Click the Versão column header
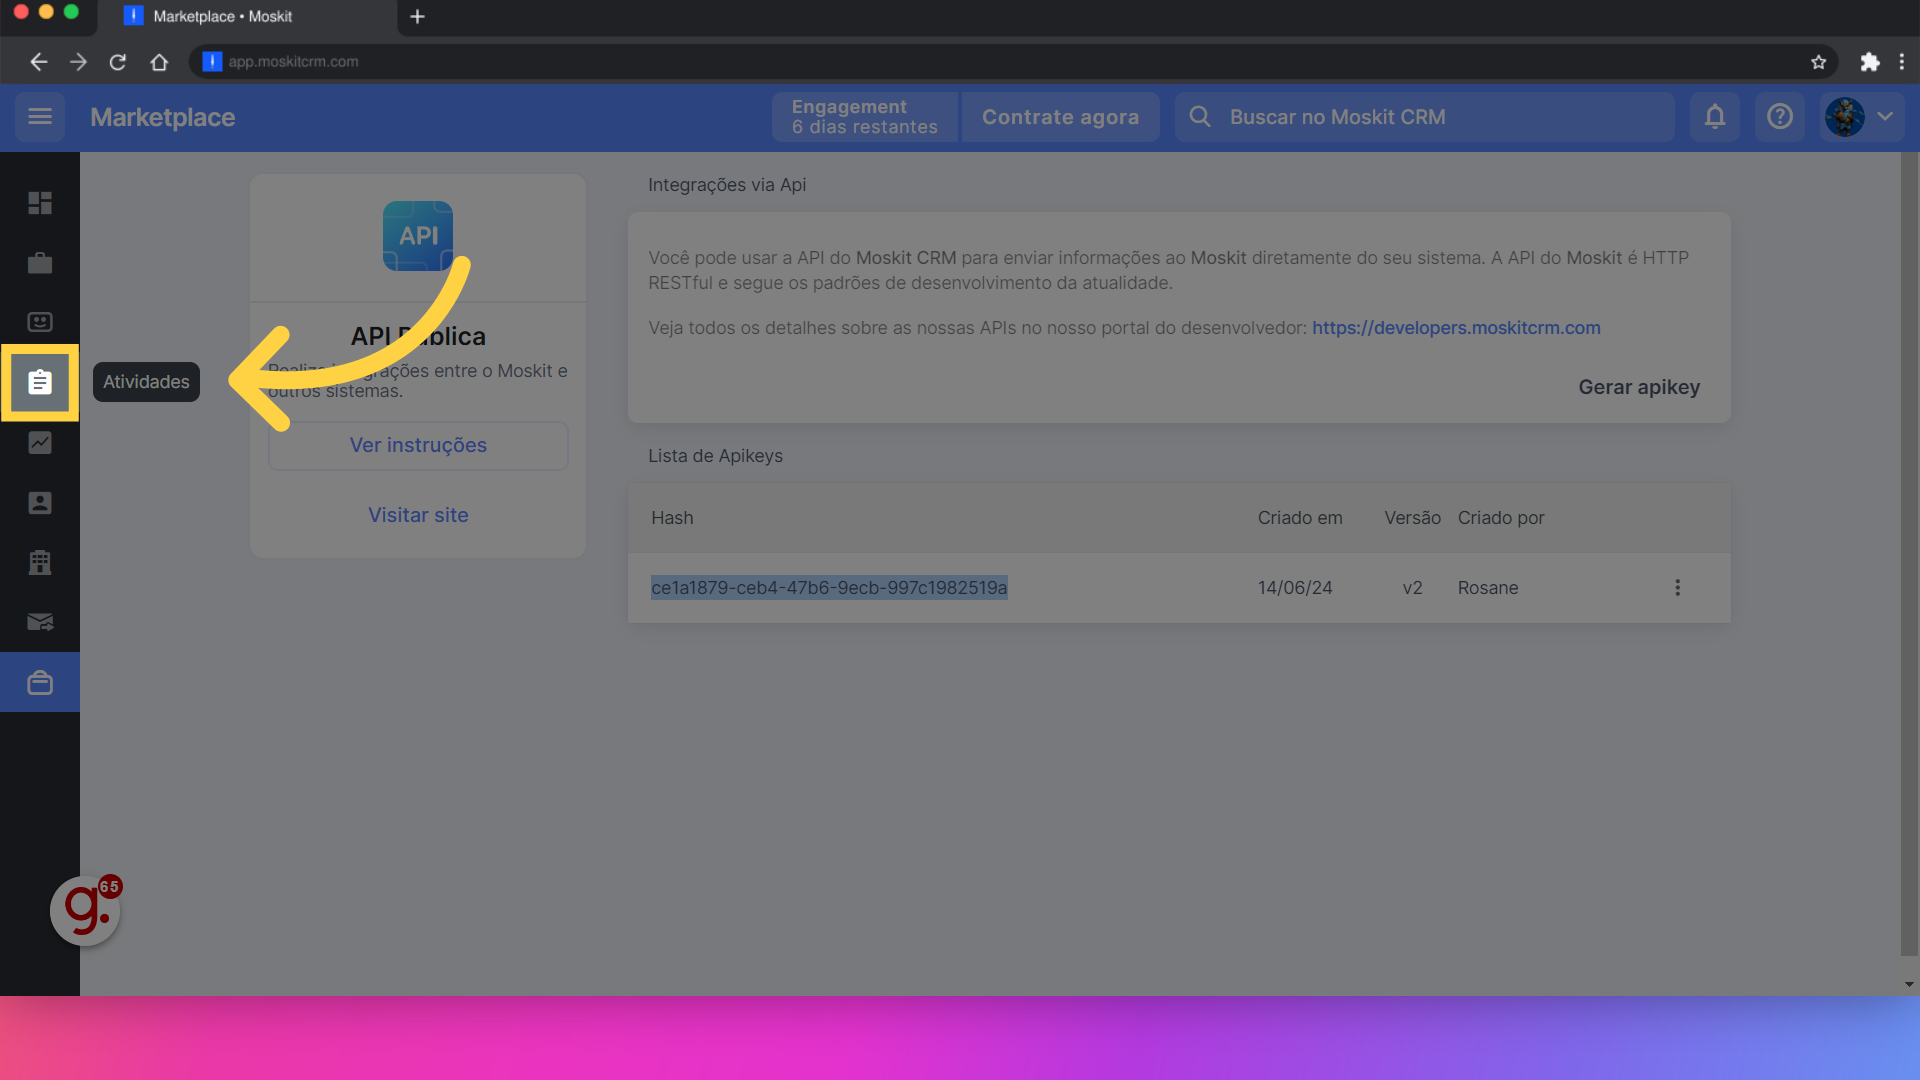This screenshot has height=1080, width=1920. [x=1412, y=518]
